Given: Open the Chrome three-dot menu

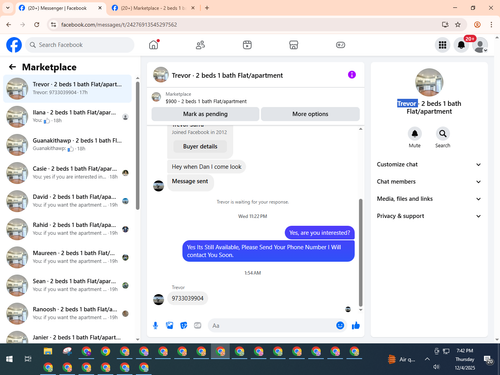Looking at the screenshot, I should 491,24.
